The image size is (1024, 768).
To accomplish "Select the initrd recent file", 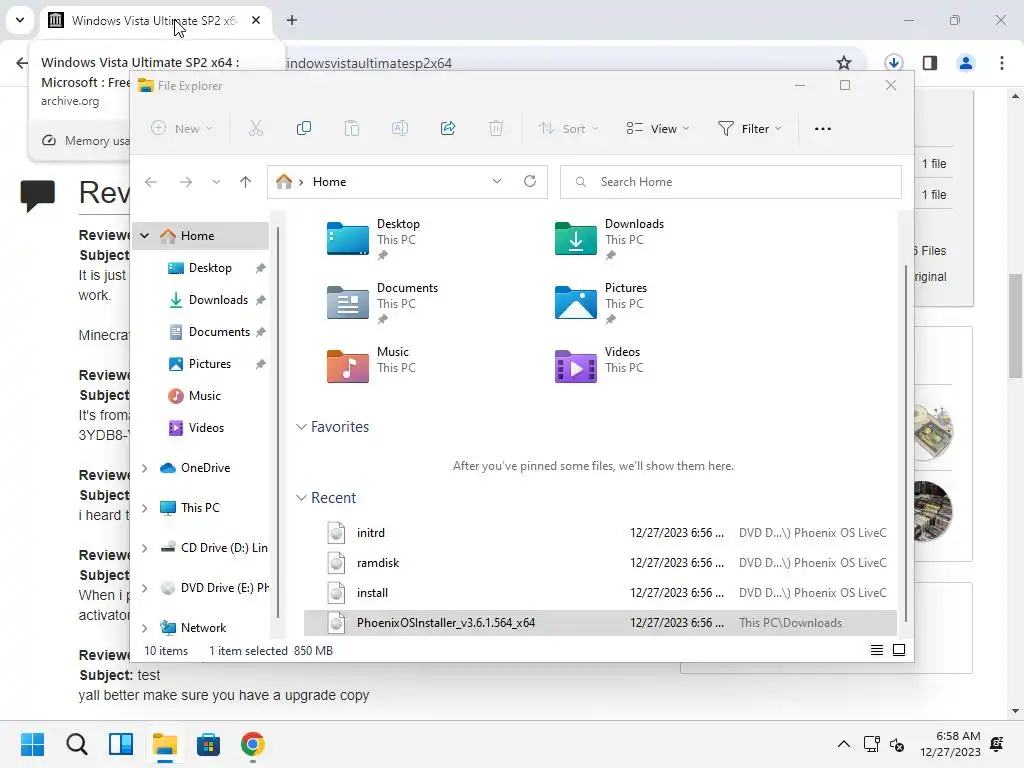I will pos(600,533).
